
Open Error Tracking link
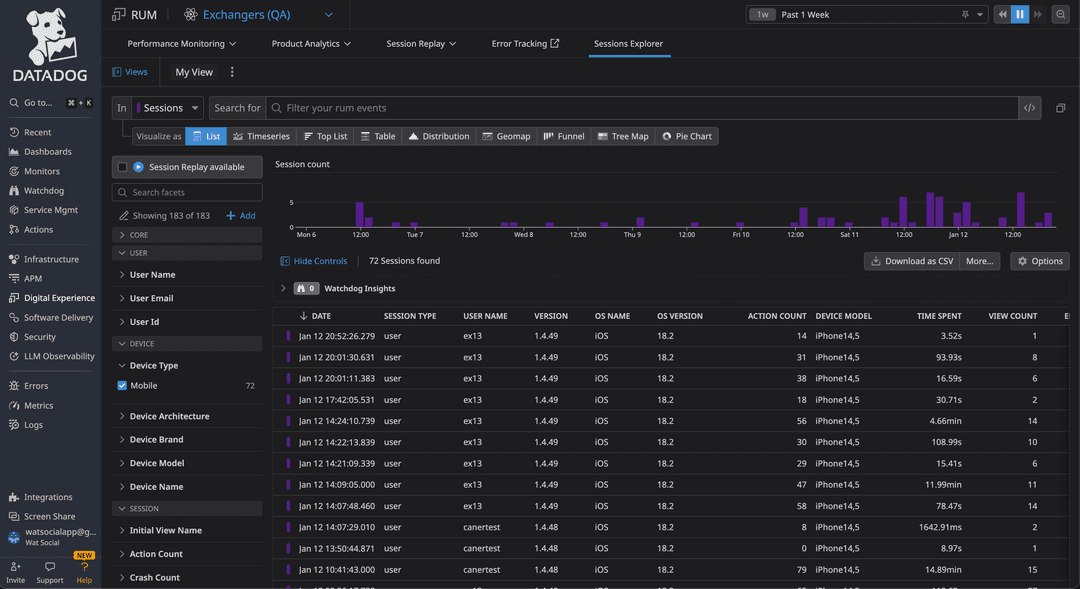(x=526, y=43)
